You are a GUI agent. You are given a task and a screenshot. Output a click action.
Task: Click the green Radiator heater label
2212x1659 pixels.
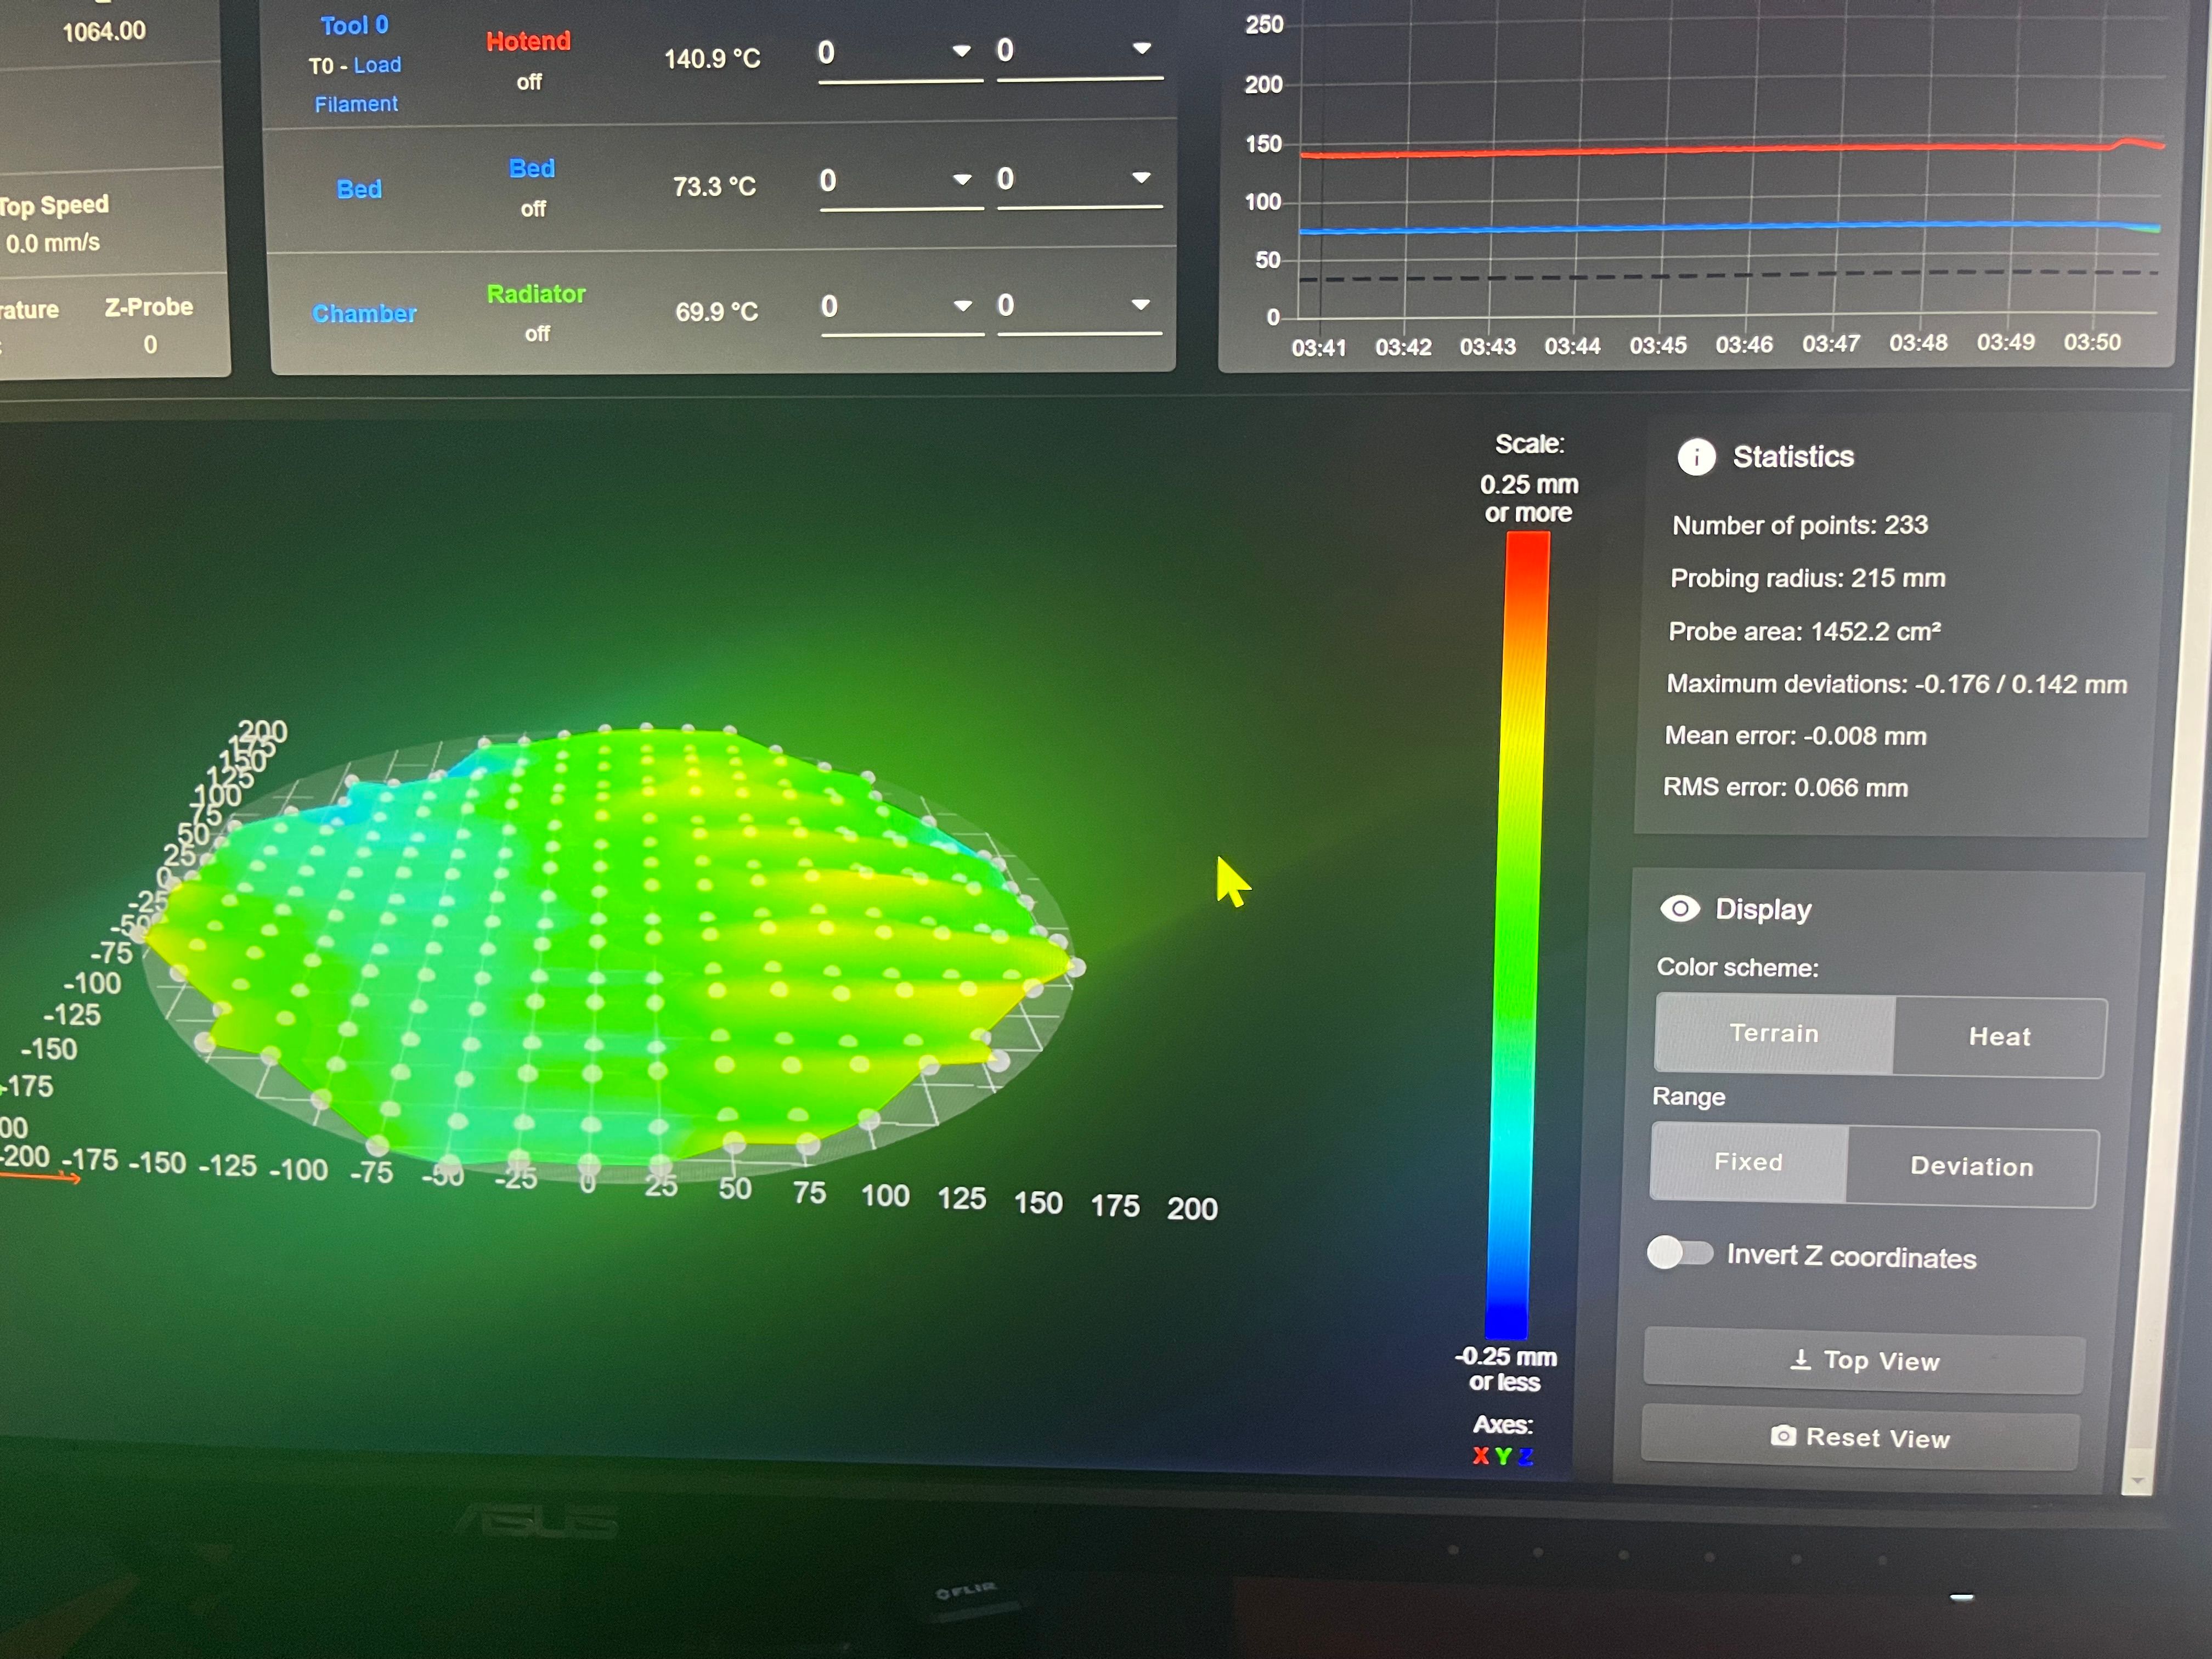tap(536, 294)
